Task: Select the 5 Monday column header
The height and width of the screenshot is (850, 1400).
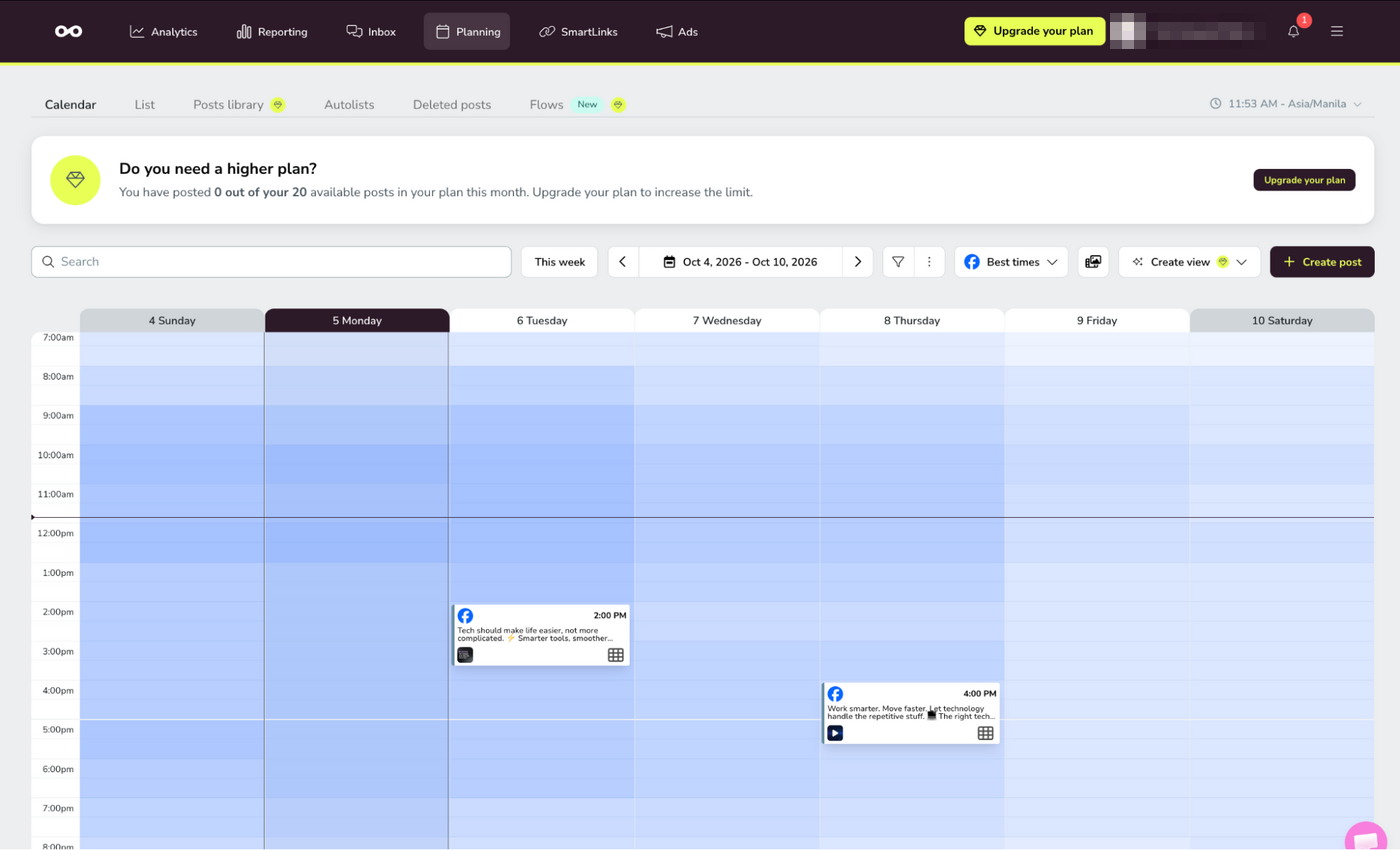Action: coord(357,320)
